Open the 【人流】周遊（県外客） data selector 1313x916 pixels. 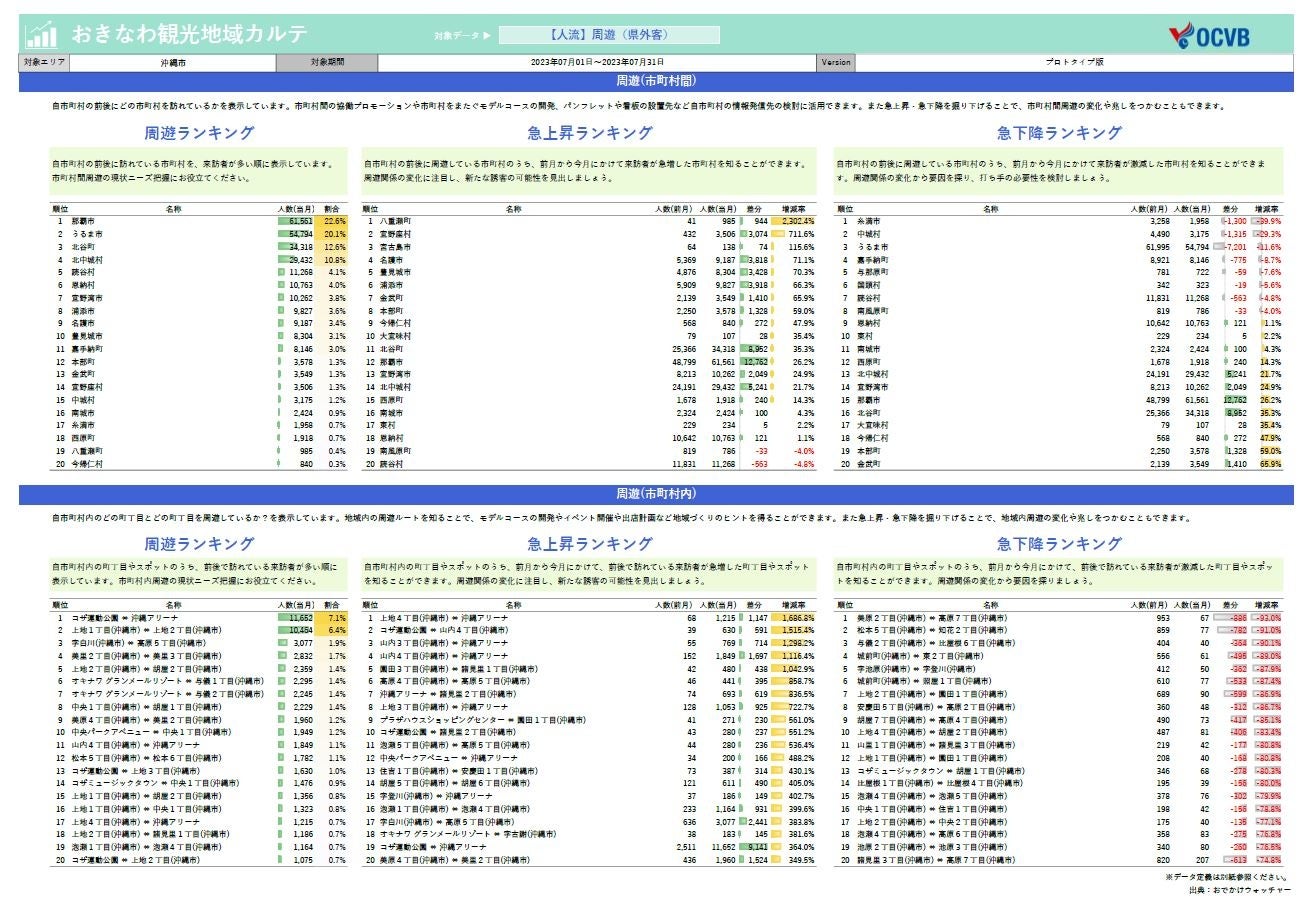[x=608, y=35]
